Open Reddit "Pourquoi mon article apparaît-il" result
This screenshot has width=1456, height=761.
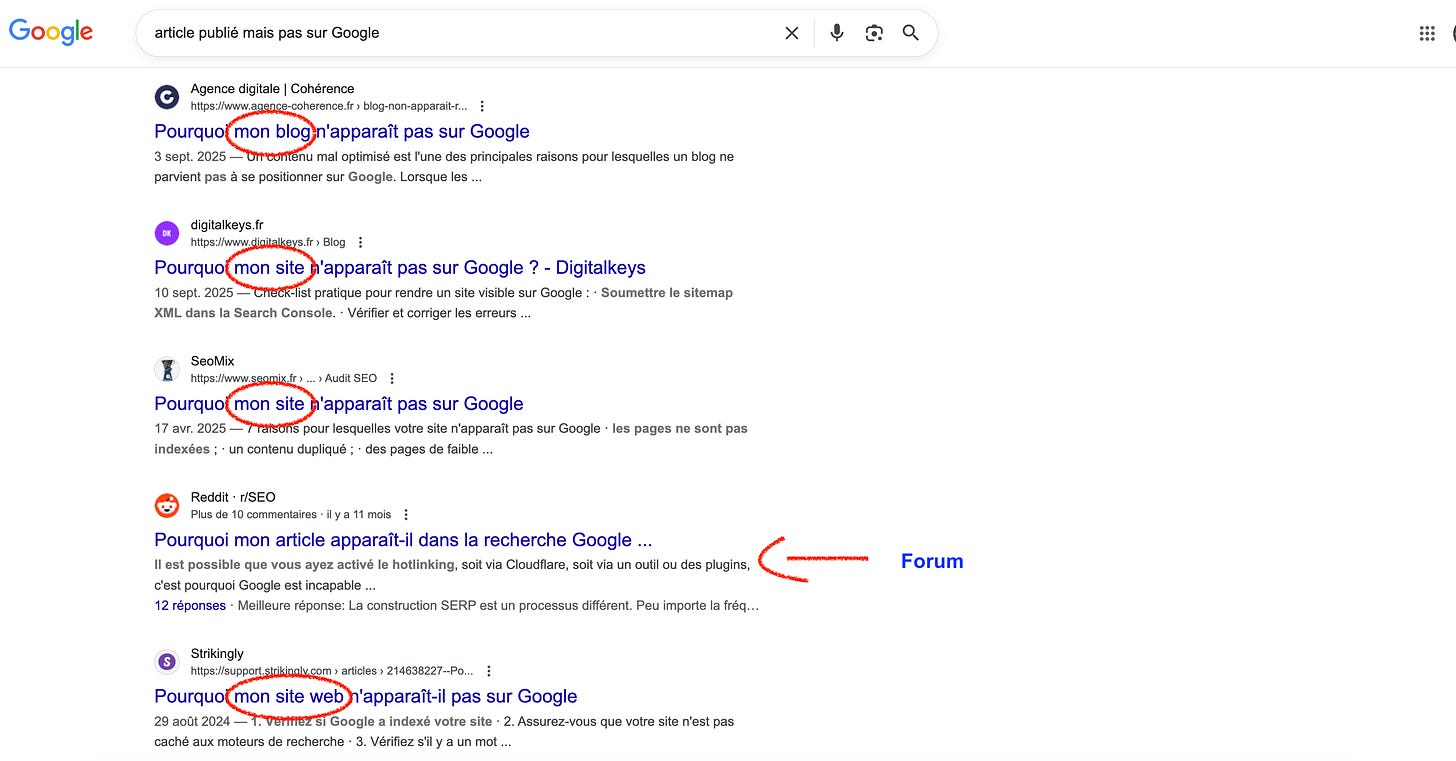coord(403,540)
